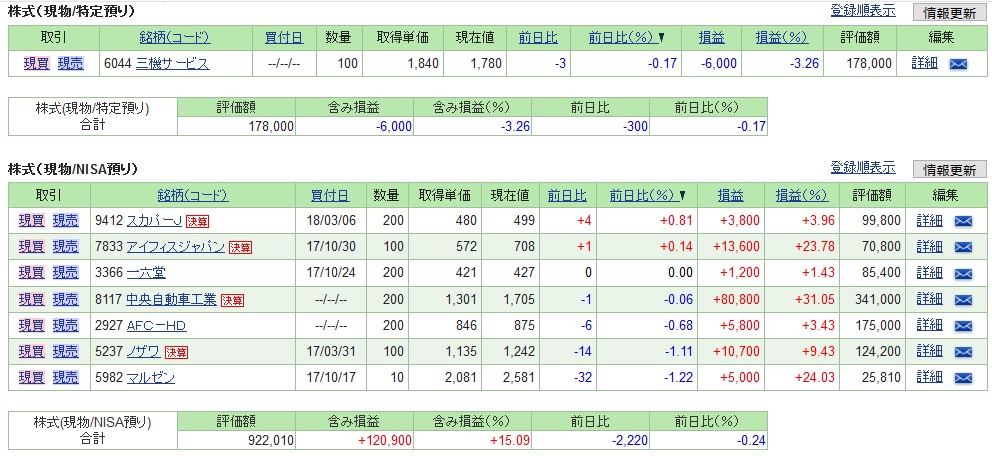992x456 pixels.
Task: Sort 特定預り table by 前日比(%) header
Action: pos(621,37)
